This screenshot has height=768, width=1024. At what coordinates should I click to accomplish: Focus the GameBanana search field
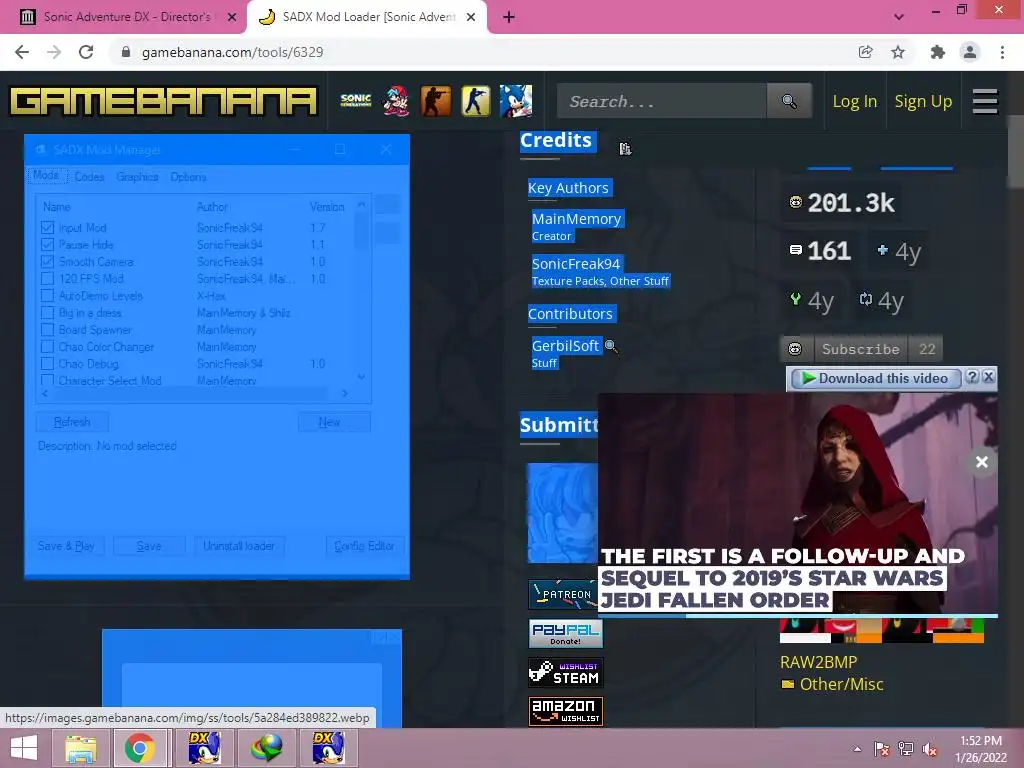(662, 101)
